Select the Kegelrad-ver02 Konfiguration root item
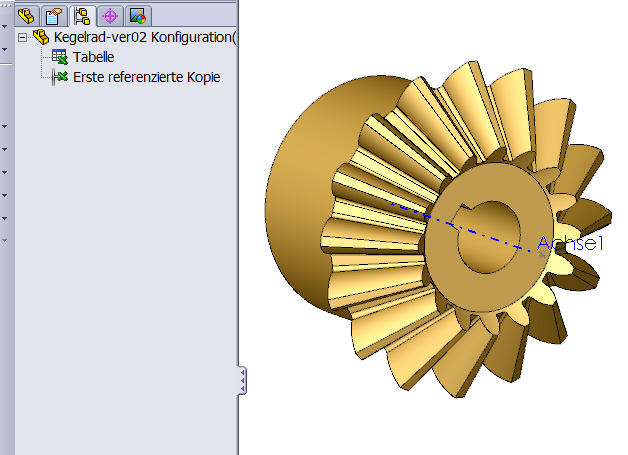Screen dimensions: 628x455 [x=145, y=37]
